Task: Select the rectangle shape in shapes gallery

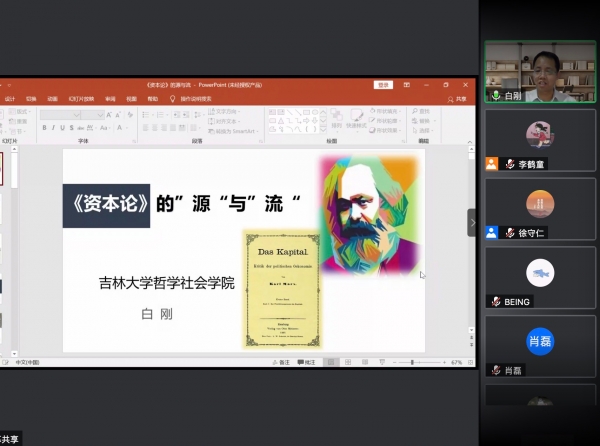Action: click(306, 112)
